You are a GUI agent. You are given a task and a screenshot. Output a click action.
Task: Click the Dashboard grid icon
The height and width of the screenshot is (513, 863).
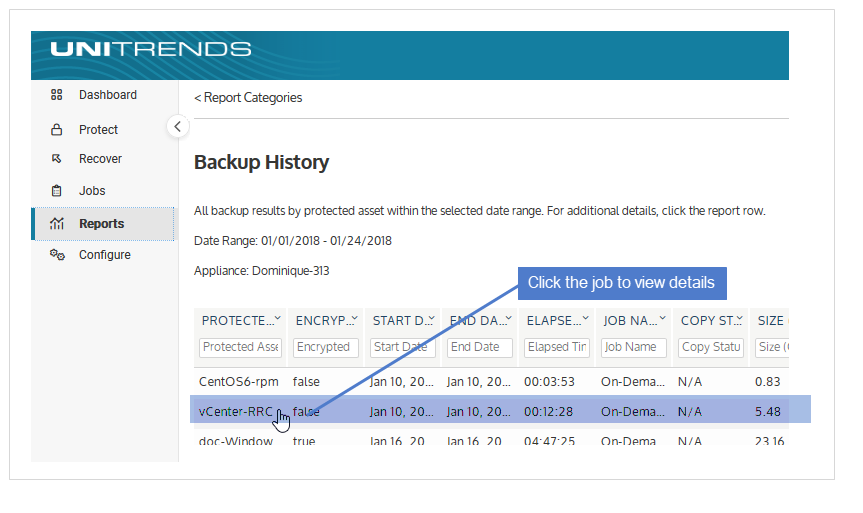(56, 95)
